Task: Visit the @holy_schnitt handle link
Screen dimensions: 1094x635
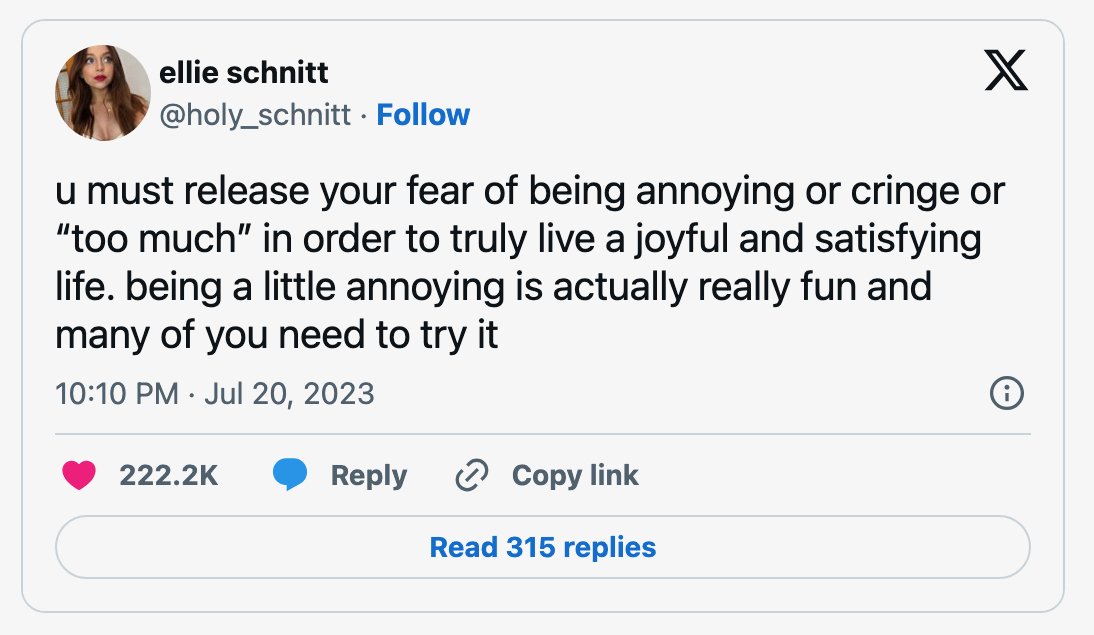Action: 255,114
